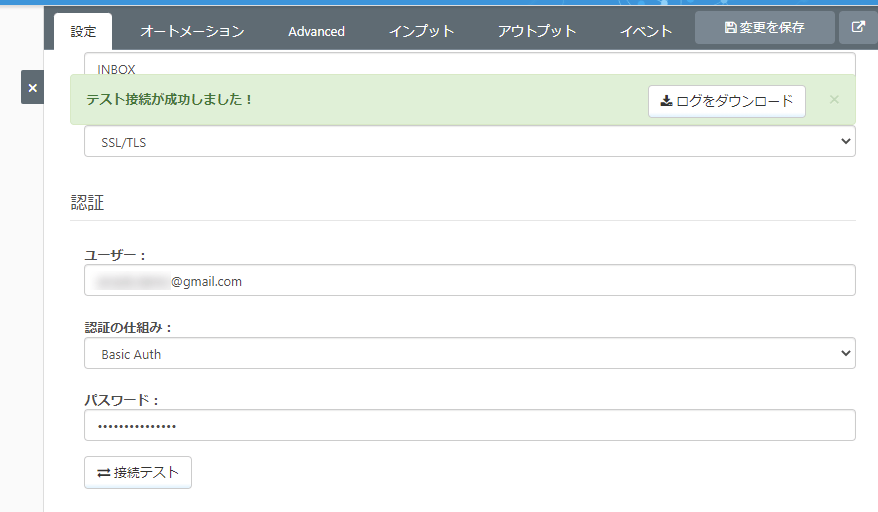Switch to the アウトプット tab
Image resolution: width=878 pixels, height=512 pixels.
click(x=537, y=31)
